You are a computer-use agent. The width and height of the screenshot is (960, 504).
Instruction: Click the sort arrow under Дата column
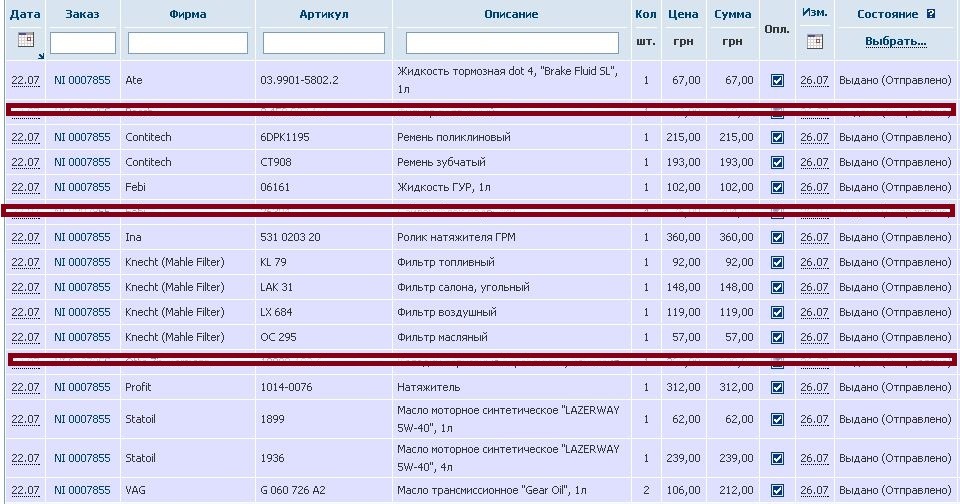[41, 56]
